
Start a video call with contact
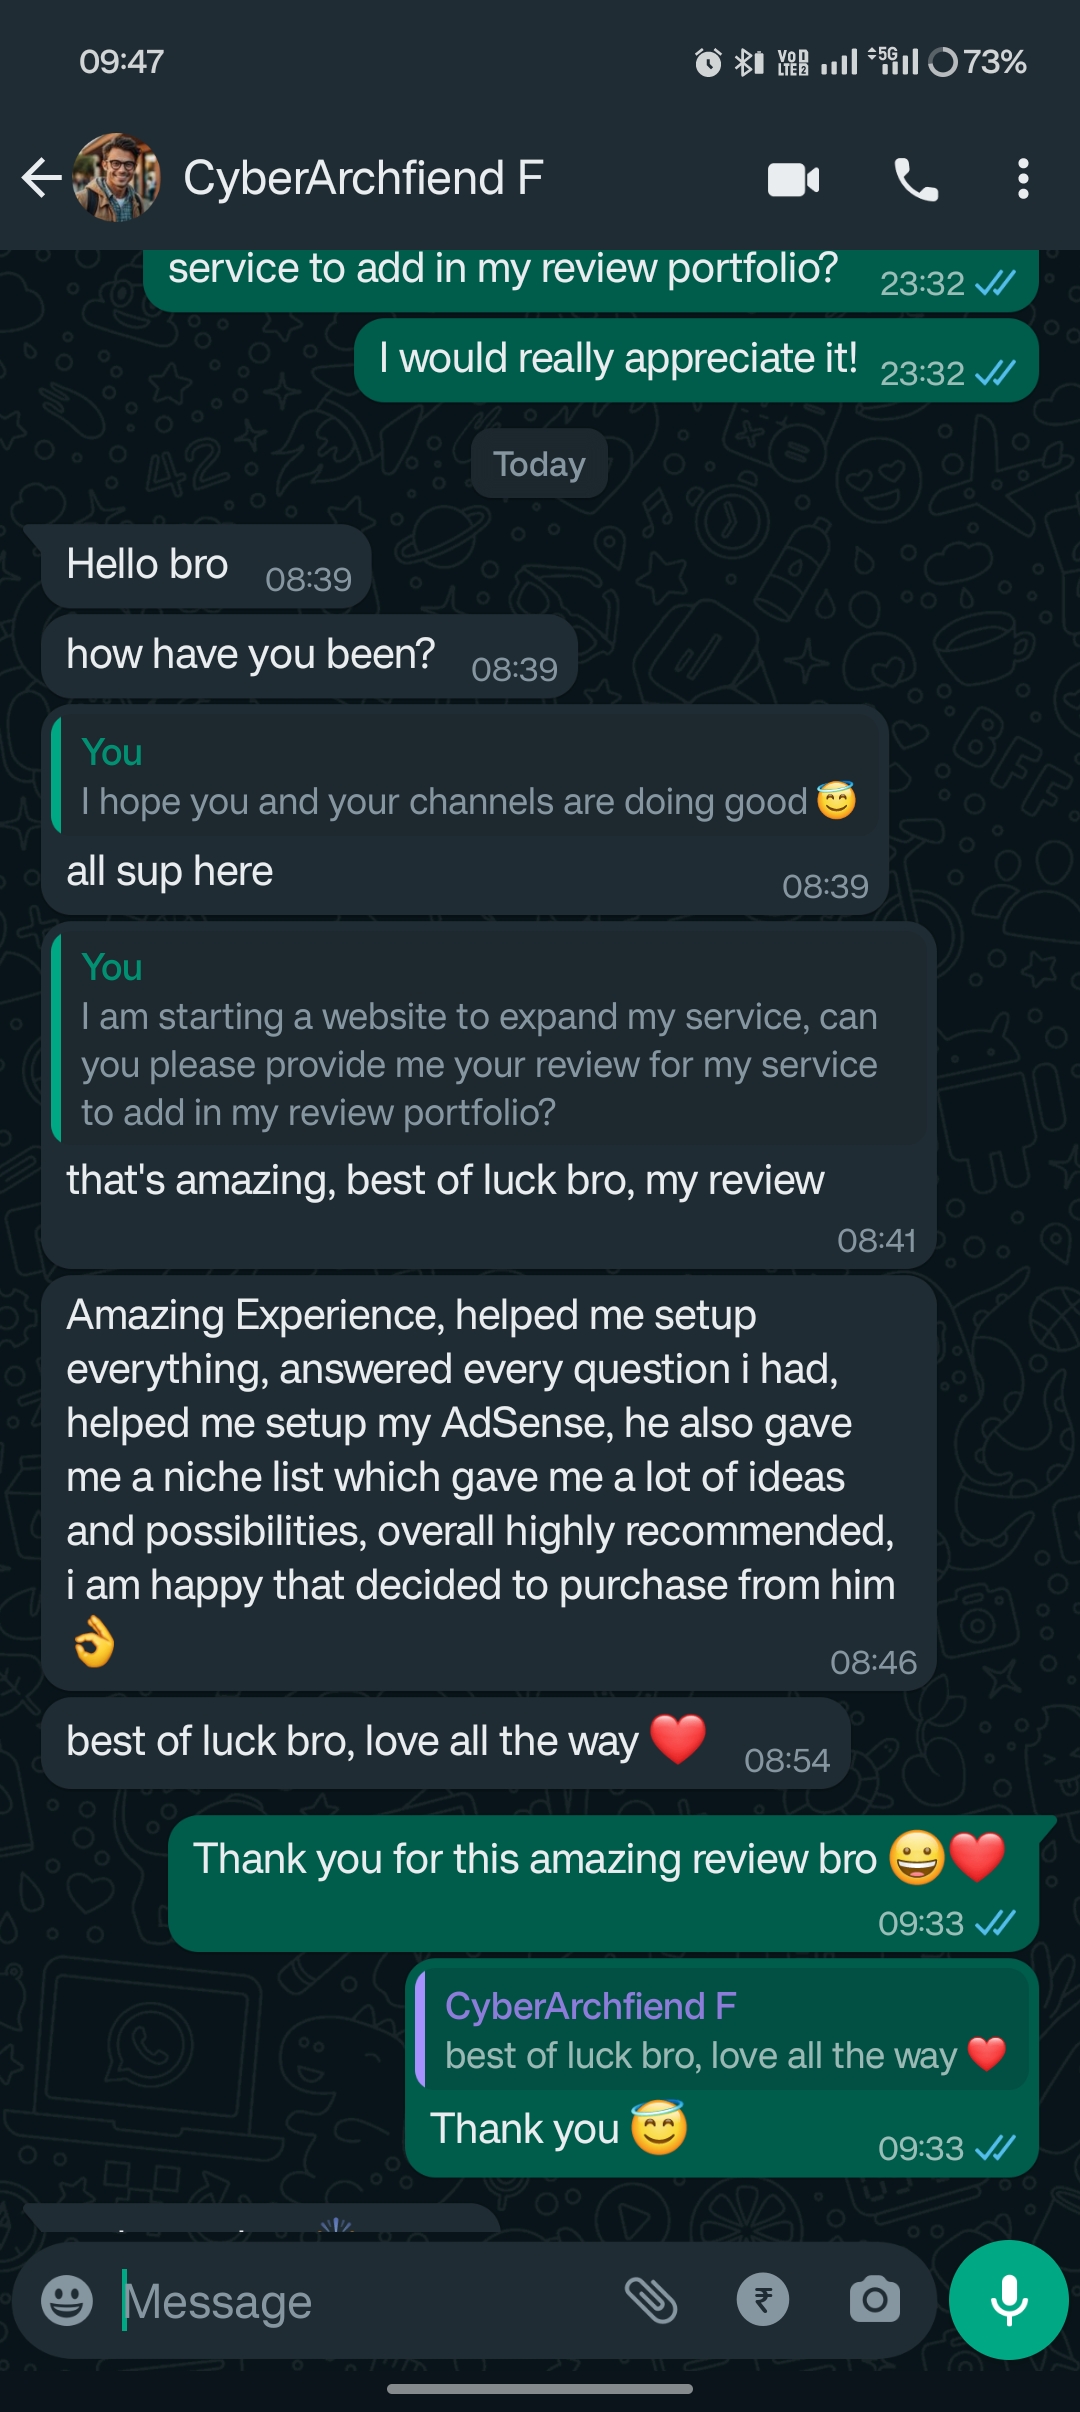(793, 180)
